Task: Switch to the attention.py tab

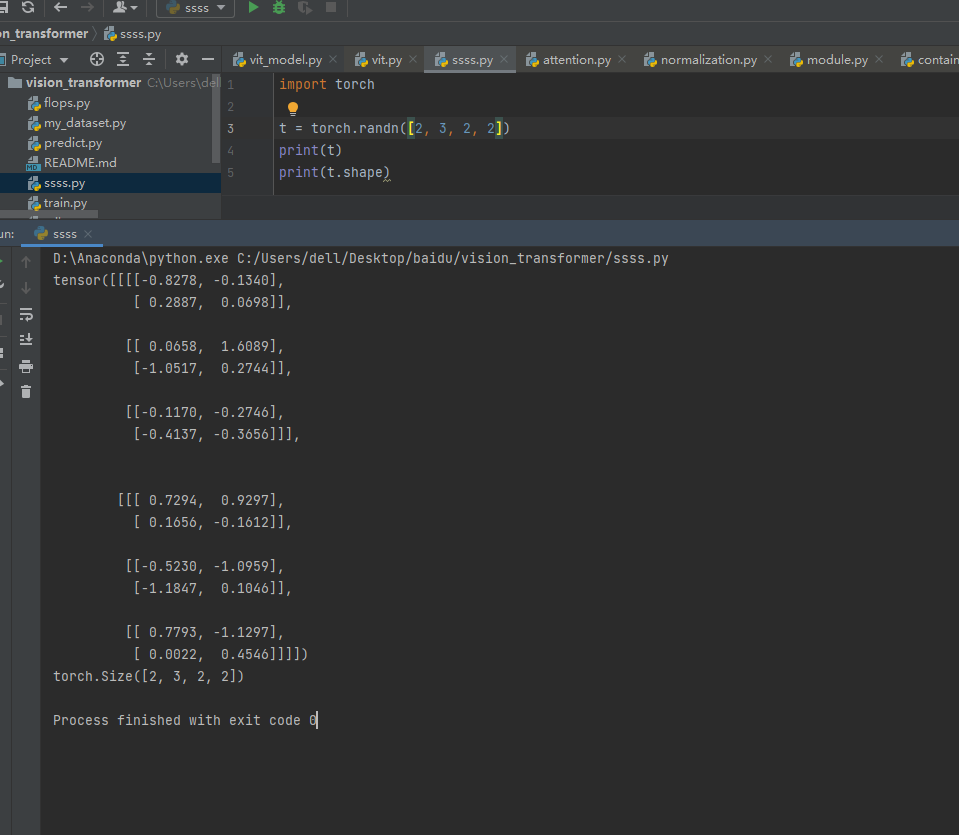Action: [576, 59]
